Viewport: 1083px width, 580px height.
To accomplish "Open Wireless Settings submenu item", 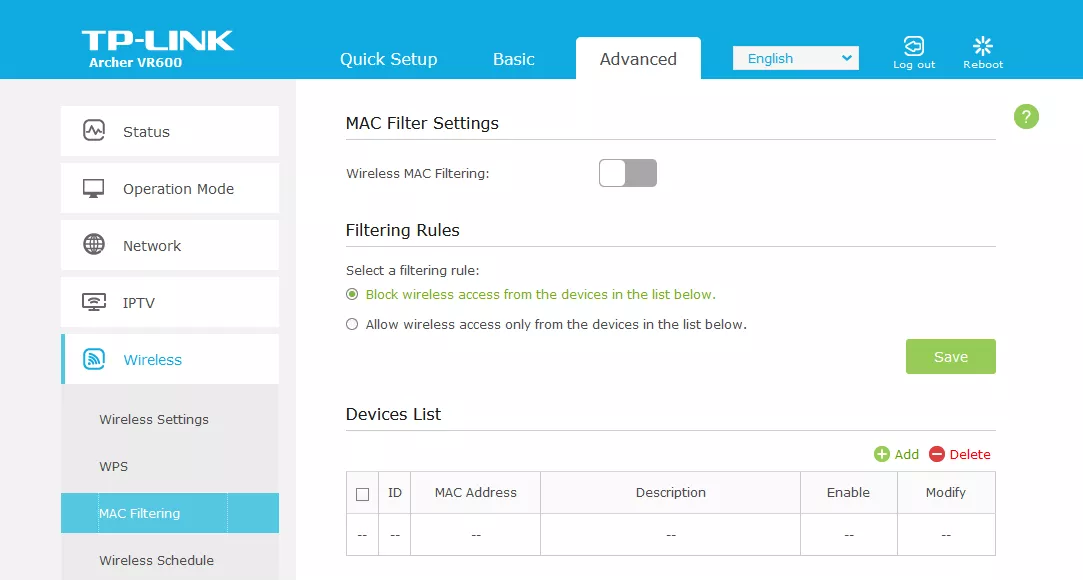I will 154,419.
